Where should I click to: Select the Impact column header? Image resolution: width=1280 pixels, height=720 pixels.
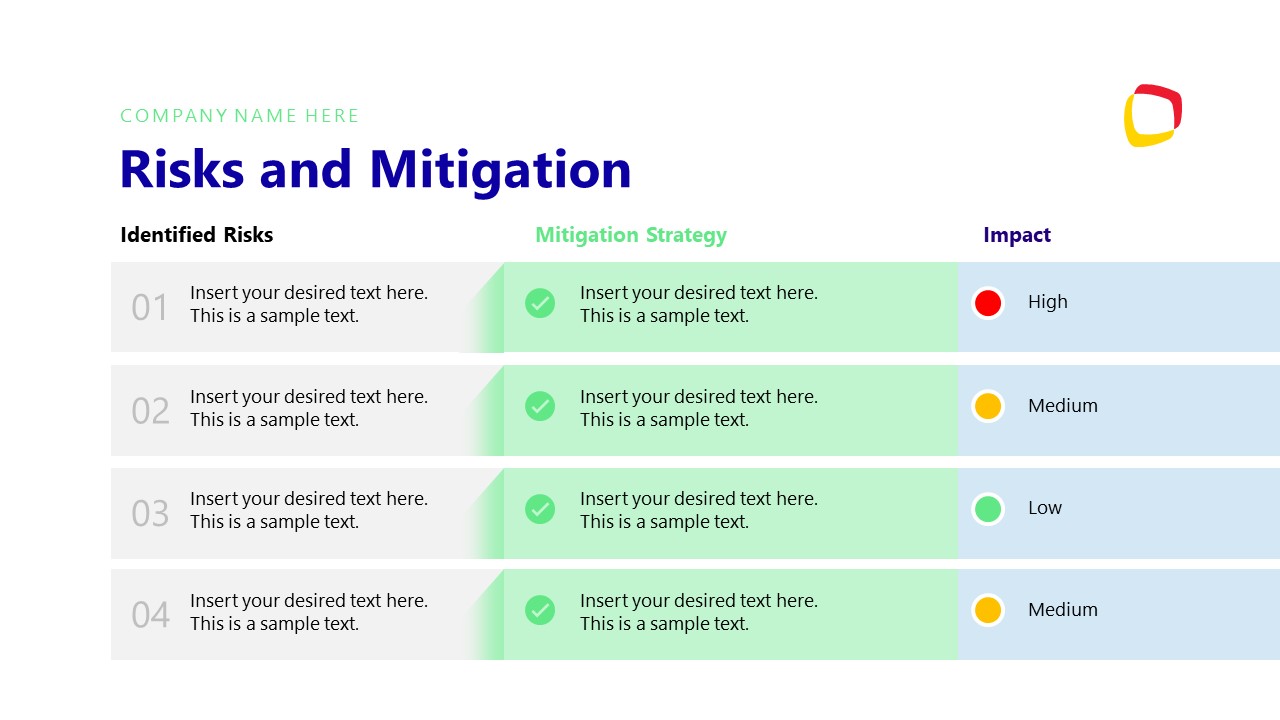coord(1016,235)
